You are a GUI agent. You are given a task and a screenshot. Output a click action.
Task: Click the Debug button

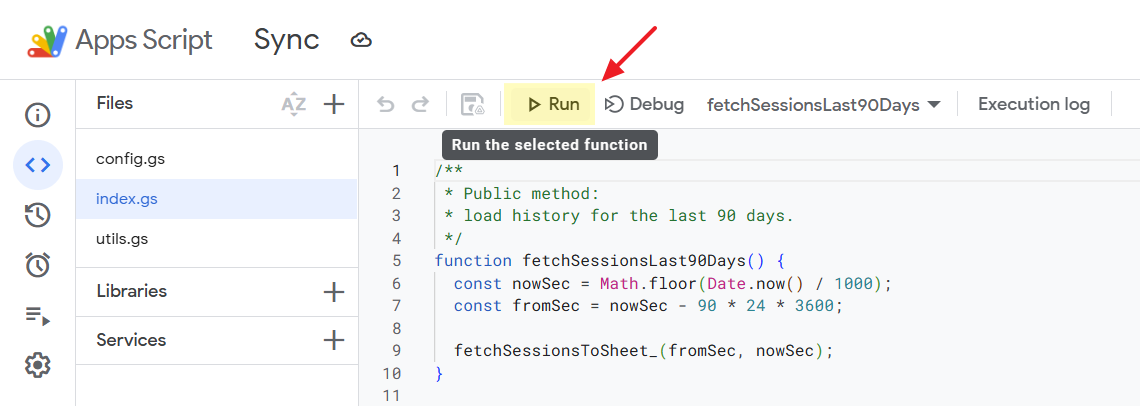(x=645, y=104)
